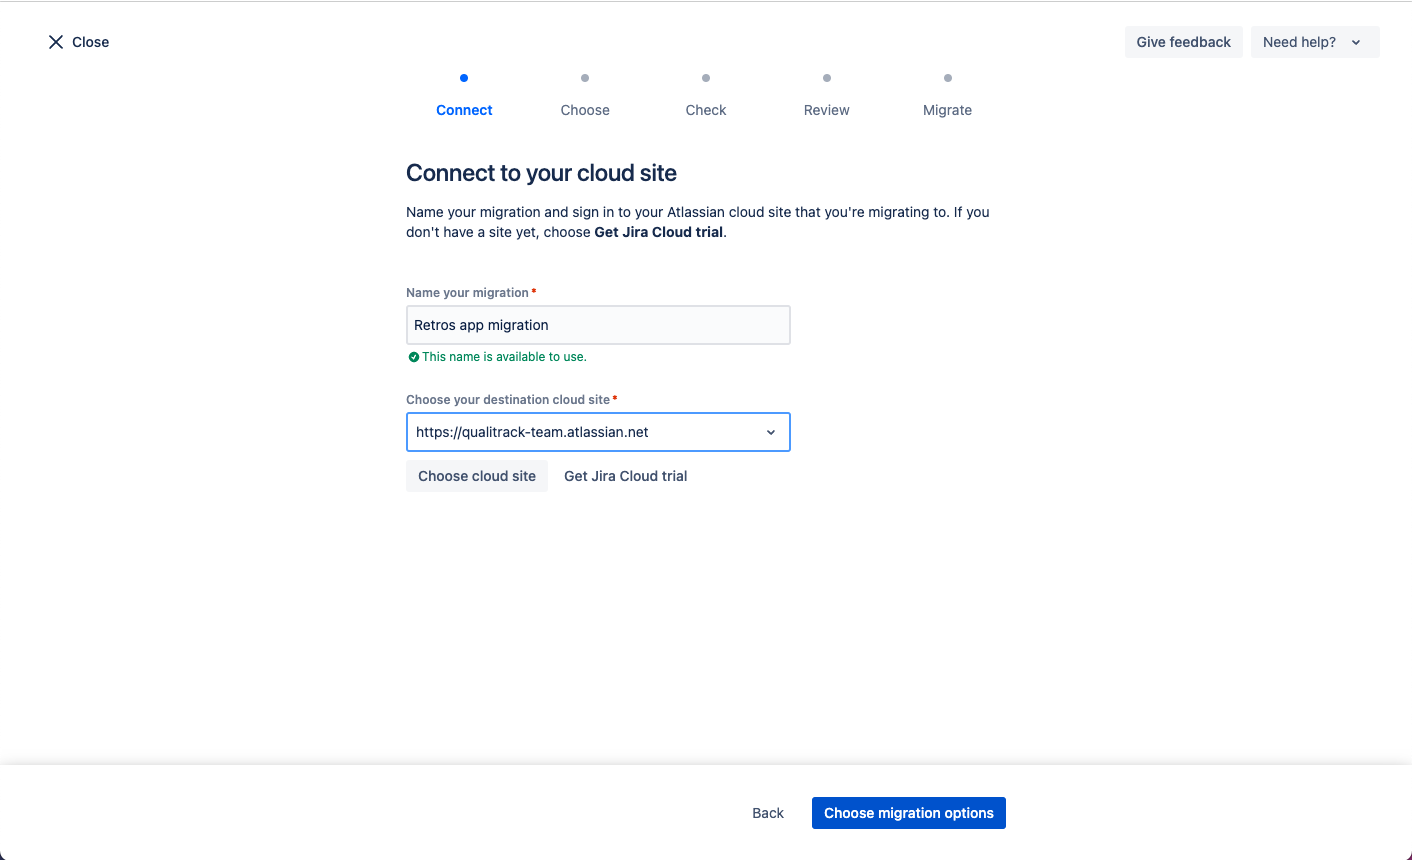1412x860 pixels.
Task: Click the X close icon
Action: 56,42
